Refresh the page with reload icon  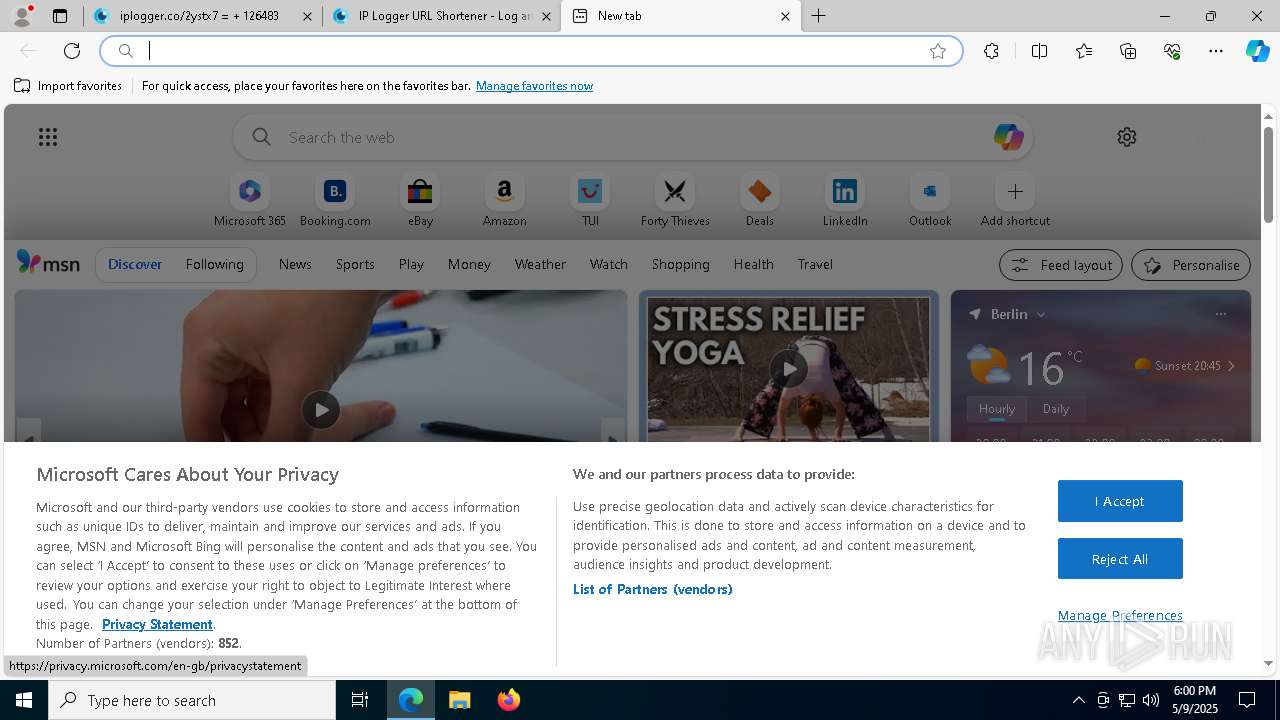click(x=72, y=51)
